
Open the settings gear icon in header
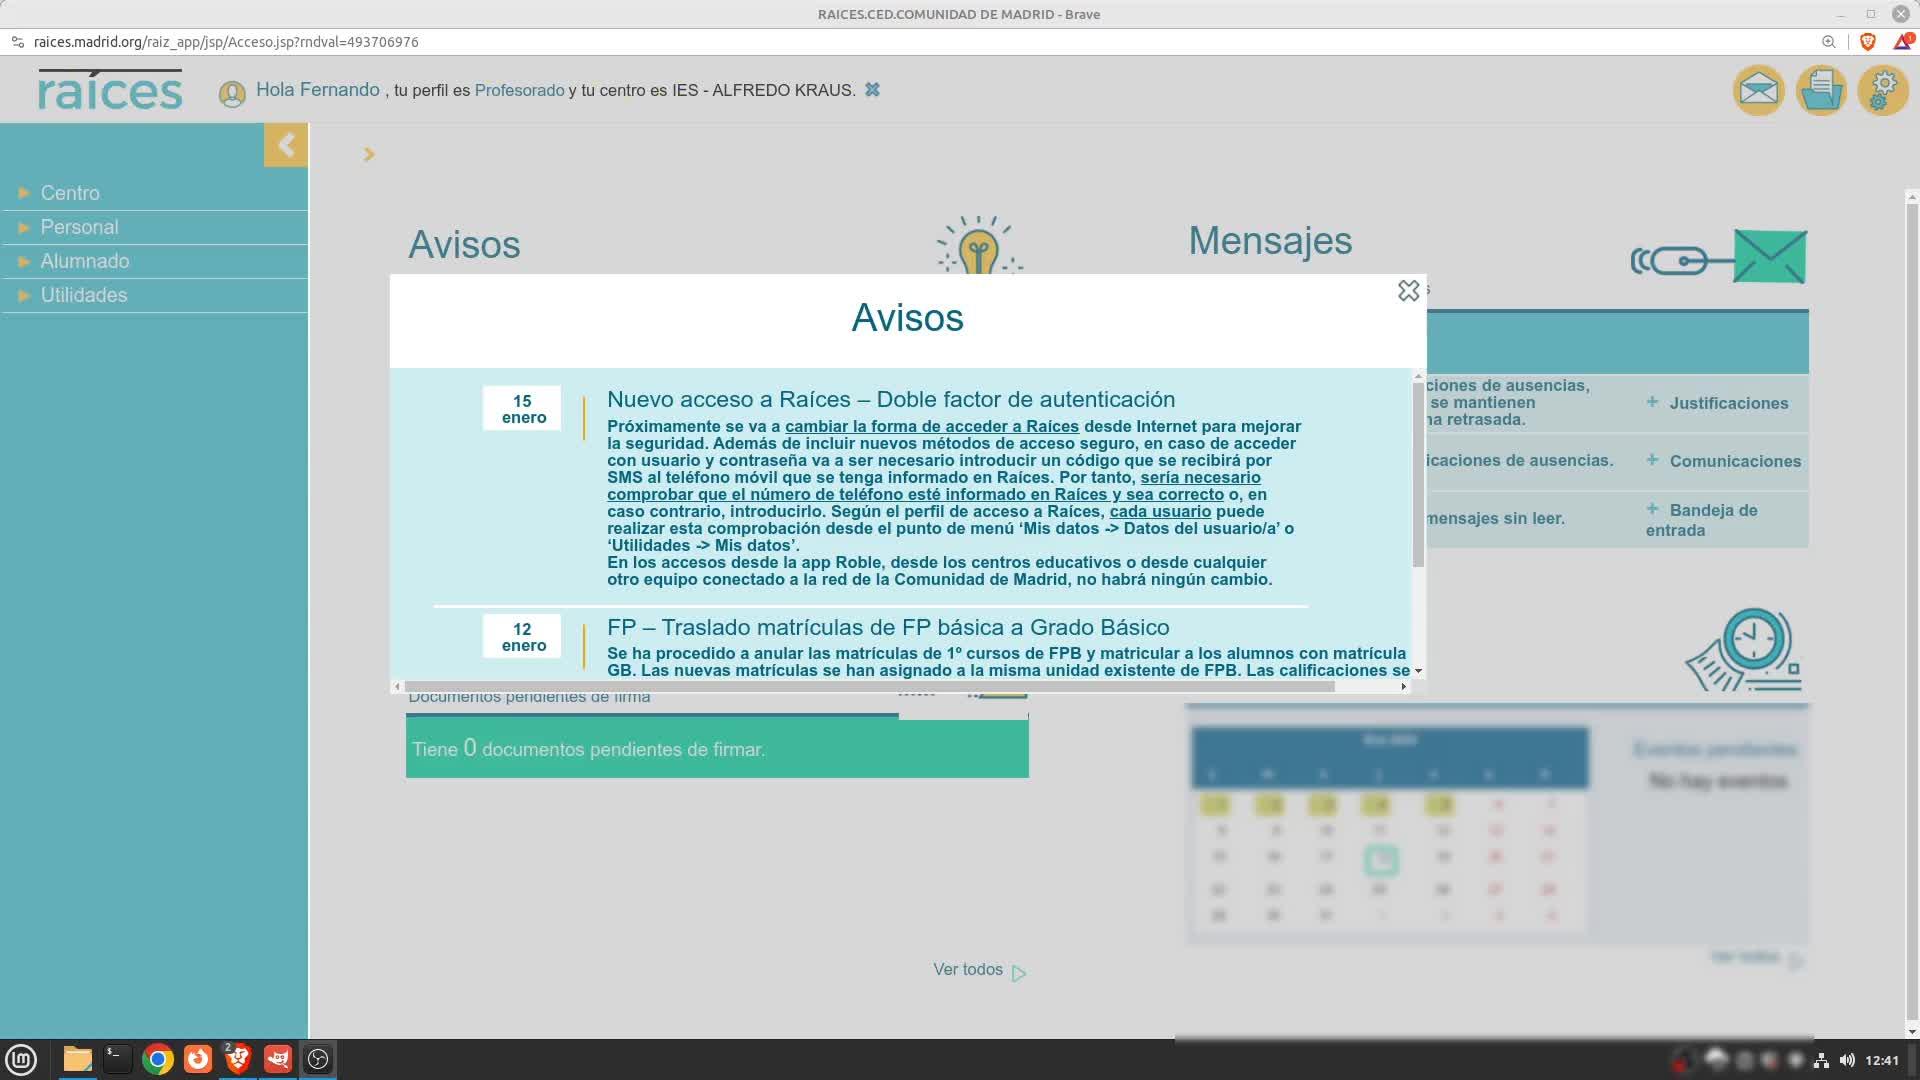coord(1883,91)
